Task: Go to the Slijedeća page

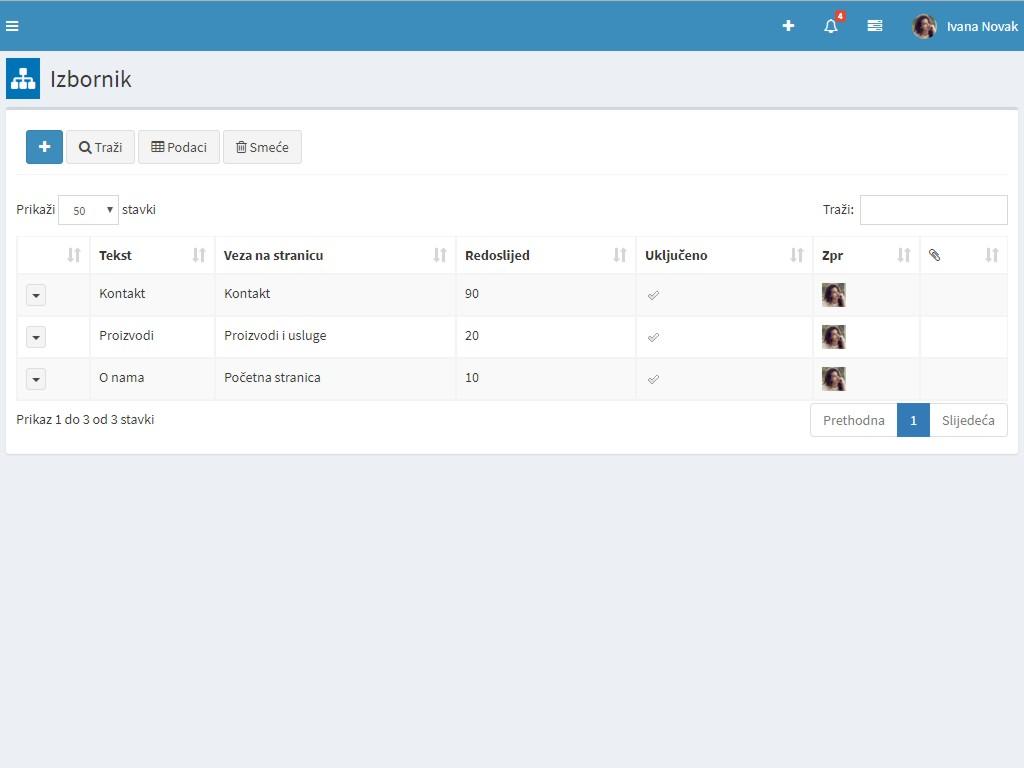Action: [968, 420]
